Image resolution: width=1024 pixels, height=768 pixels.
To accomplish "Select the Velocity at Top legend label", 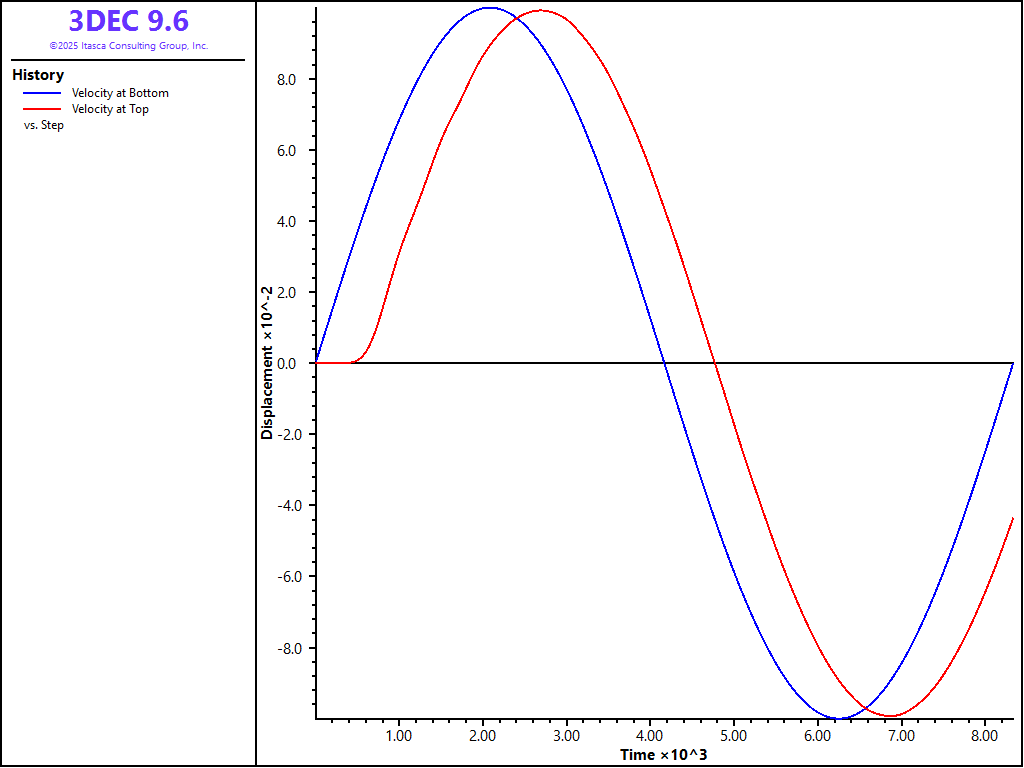I will coord(110,109).
